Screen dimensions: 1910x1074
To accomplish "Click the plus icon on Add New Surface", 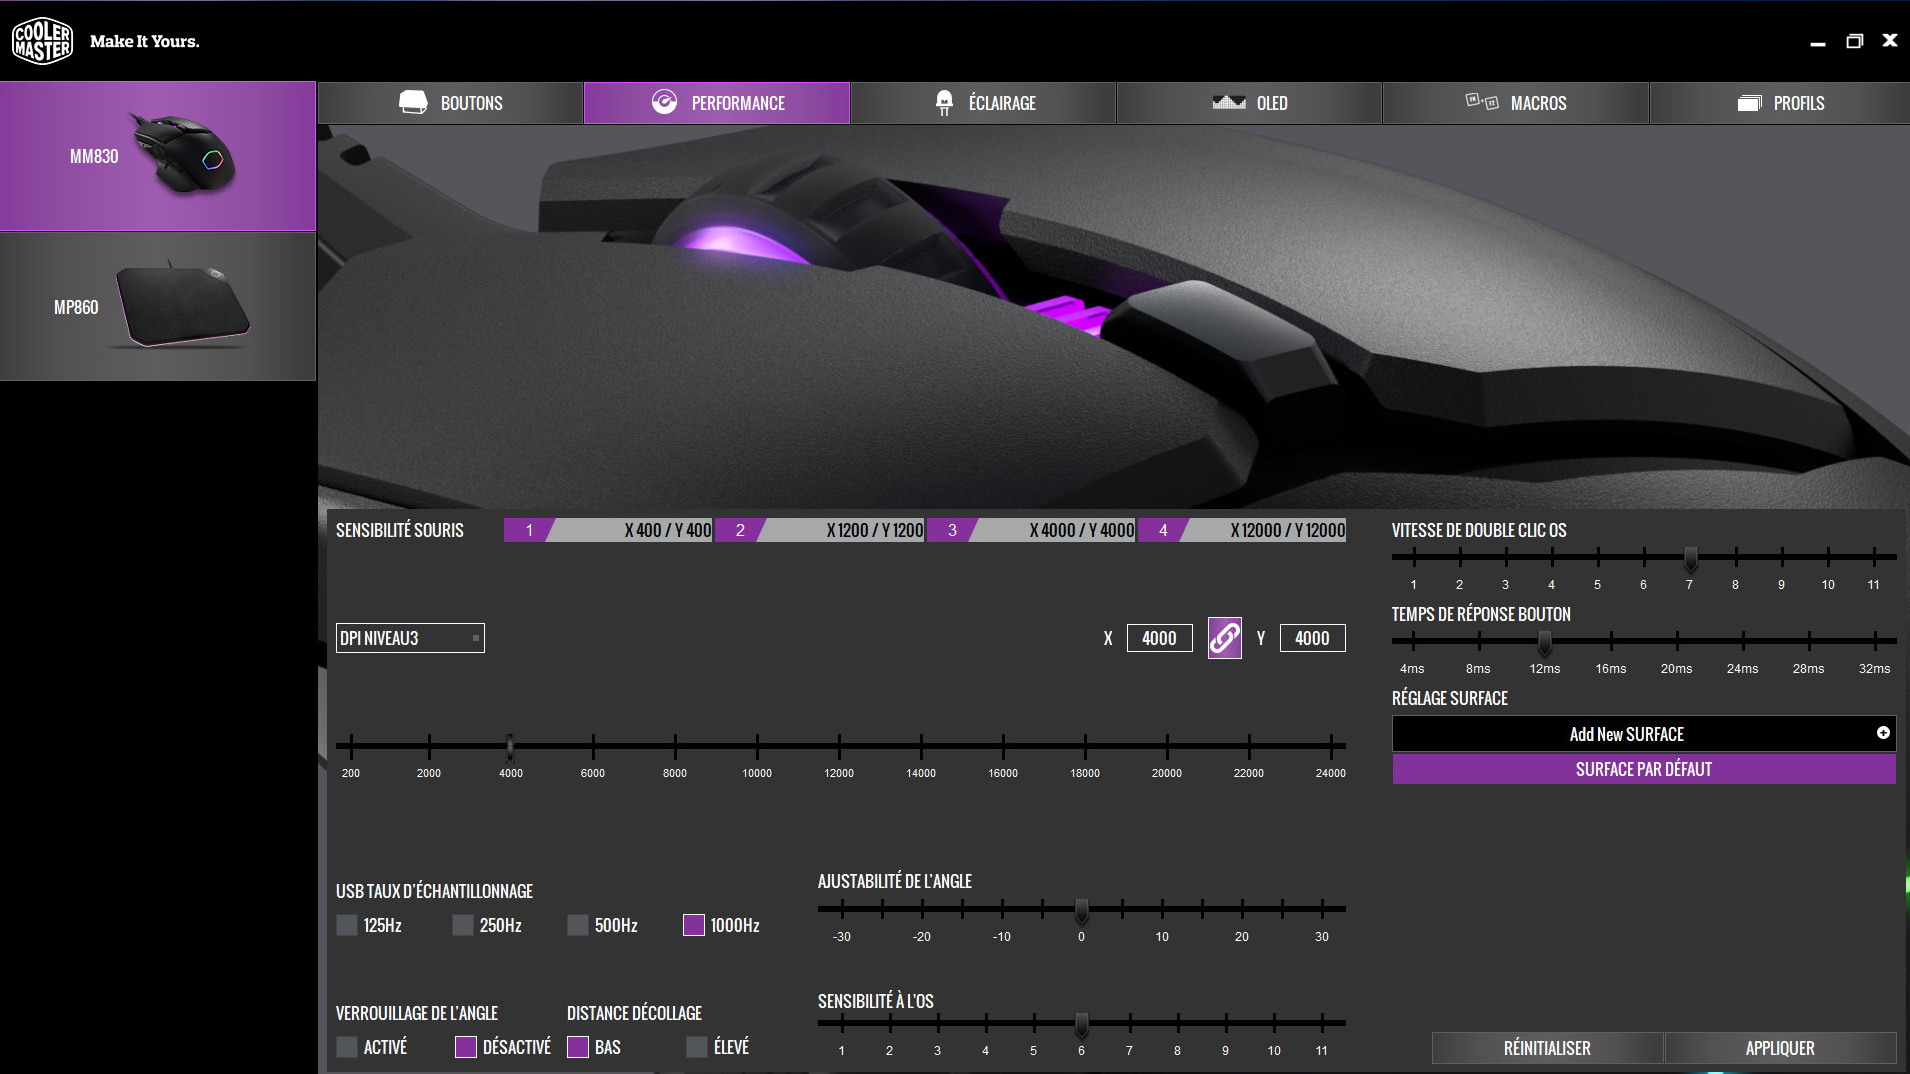I will 1882,733.
